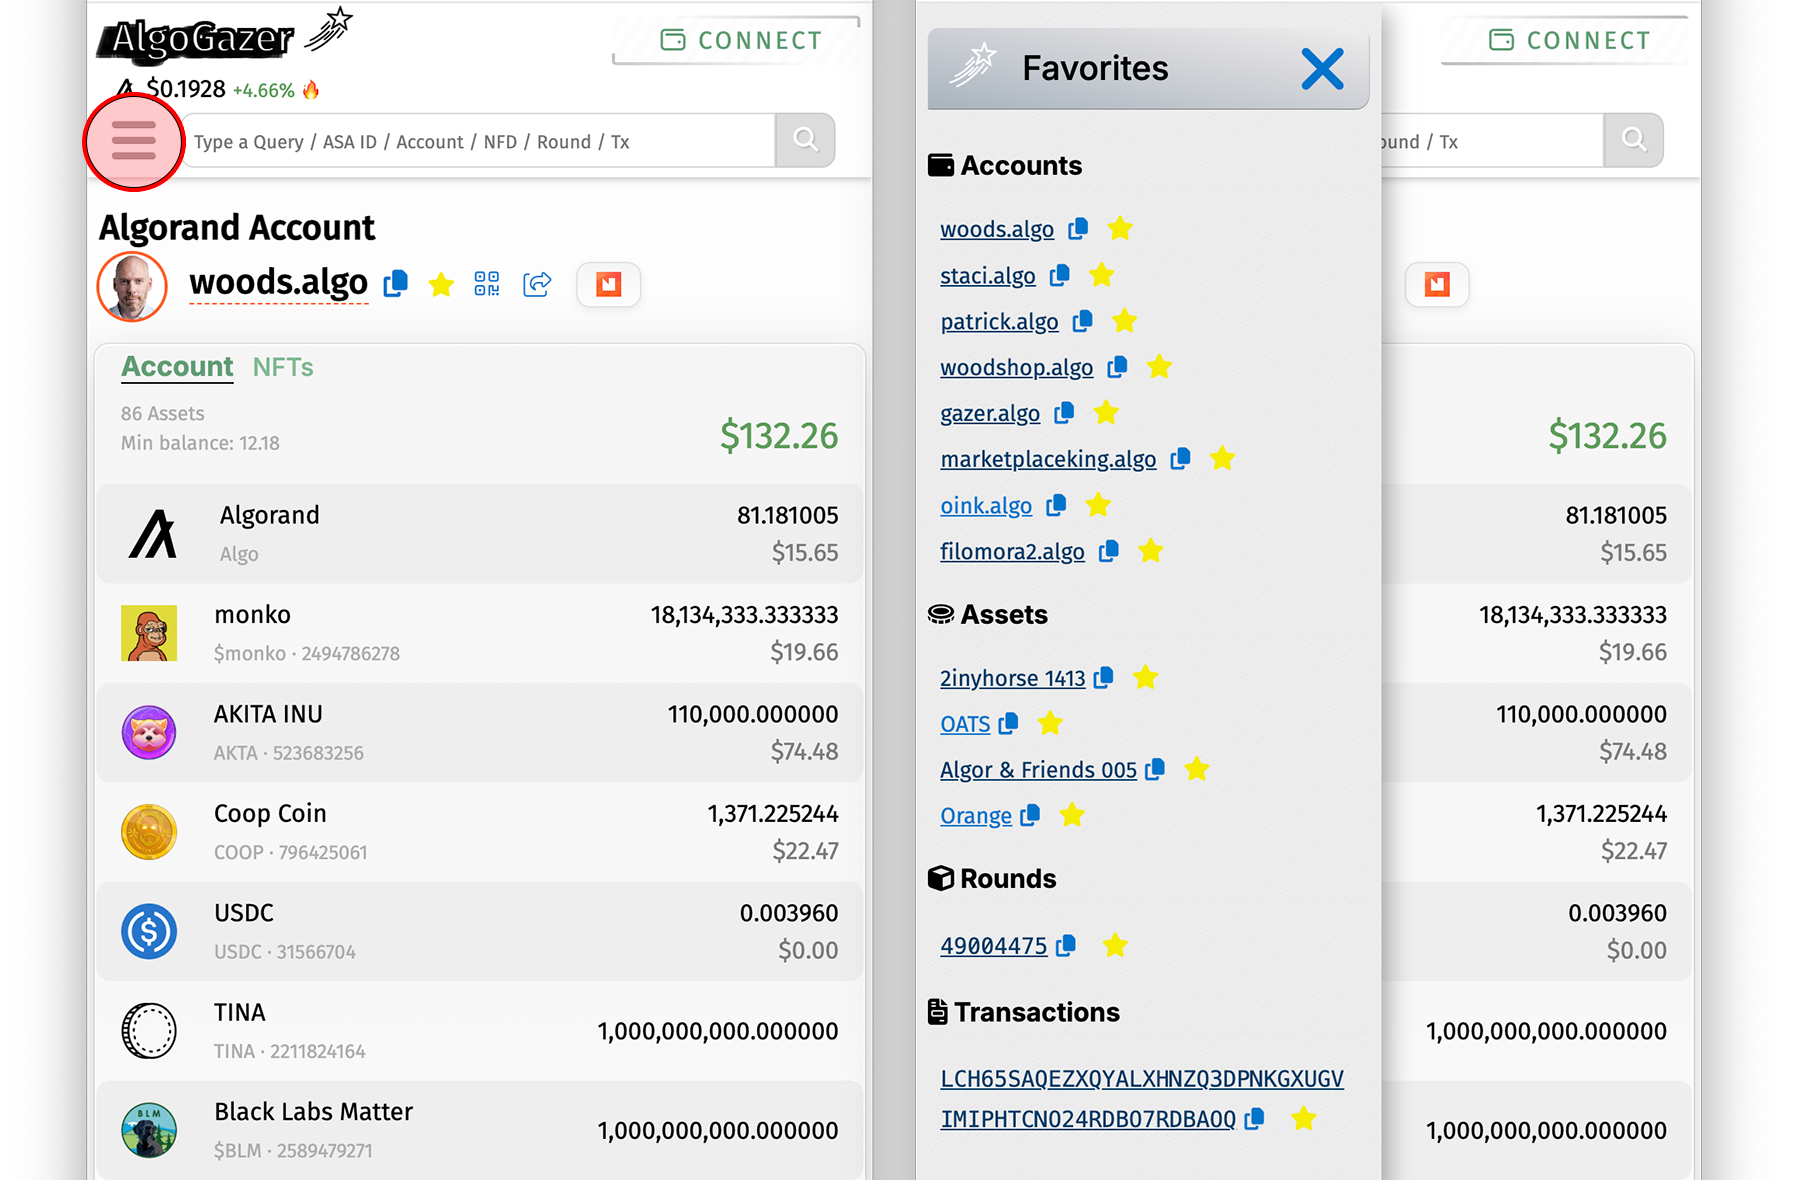Image resolution: width=1800 pixels, height=1180 pixels.
Task: Toggle favorite star for gazer.algo
Action: tap(1106, 412)
